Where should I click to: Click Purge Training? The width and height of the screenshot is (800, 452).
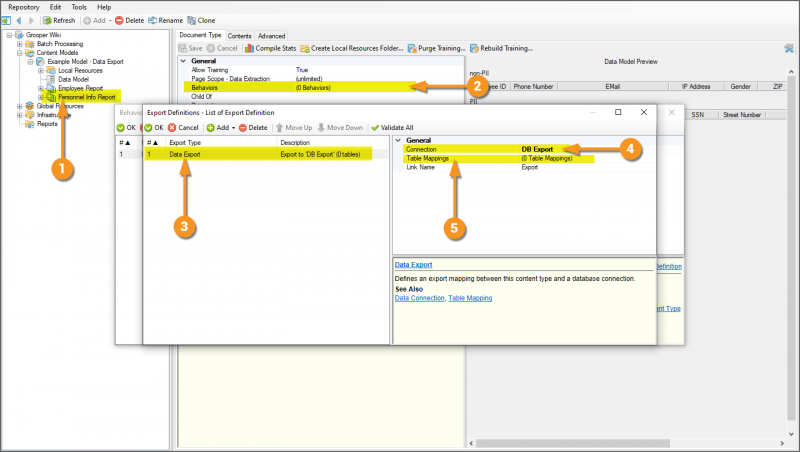437,48
